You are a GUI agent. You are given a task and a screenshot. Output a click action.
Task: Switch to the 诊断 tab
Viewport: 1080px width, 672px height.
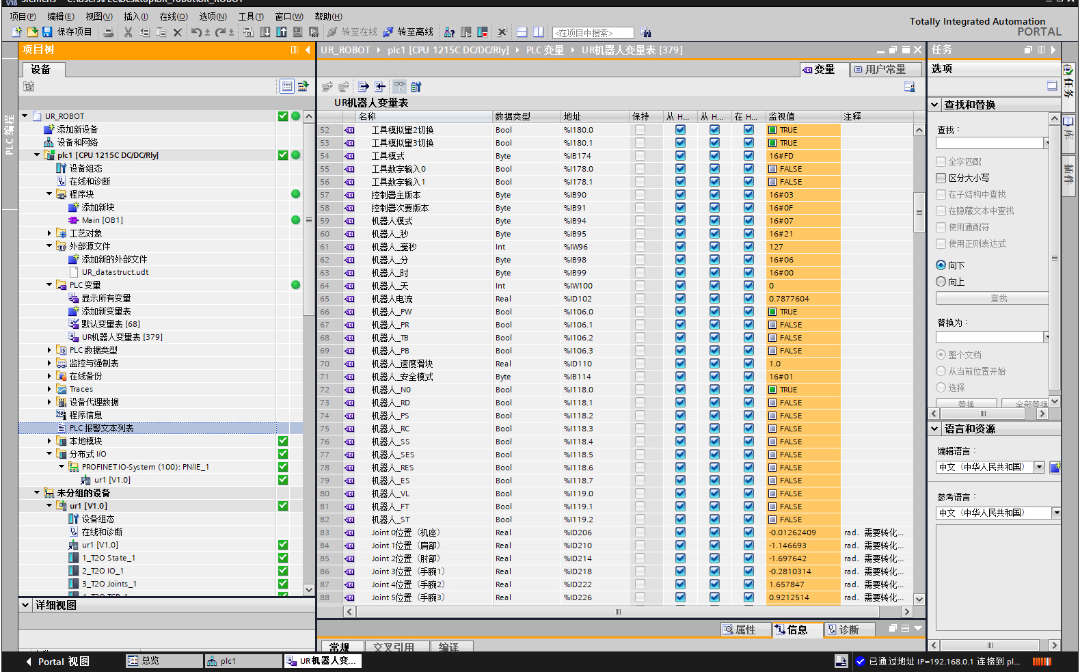(849, 629)
